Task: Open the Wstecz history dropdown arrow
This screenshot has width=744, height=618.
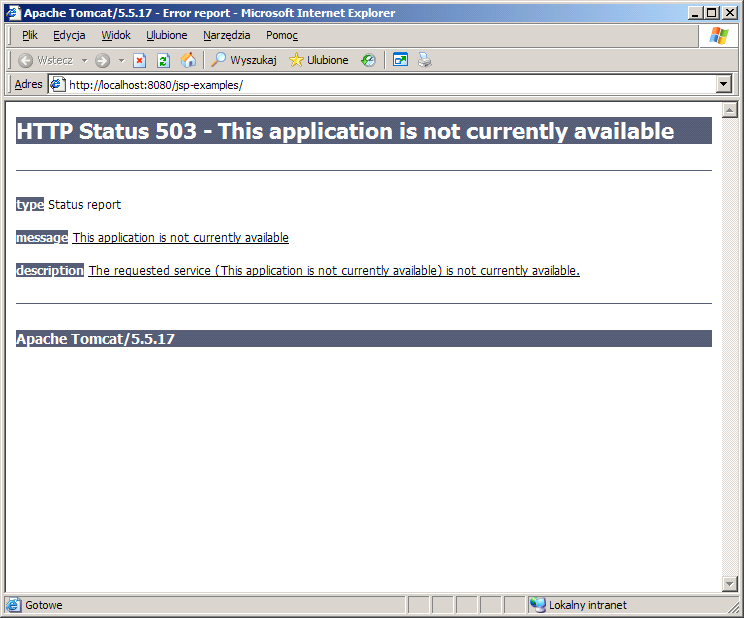Action: coord(84,60)
